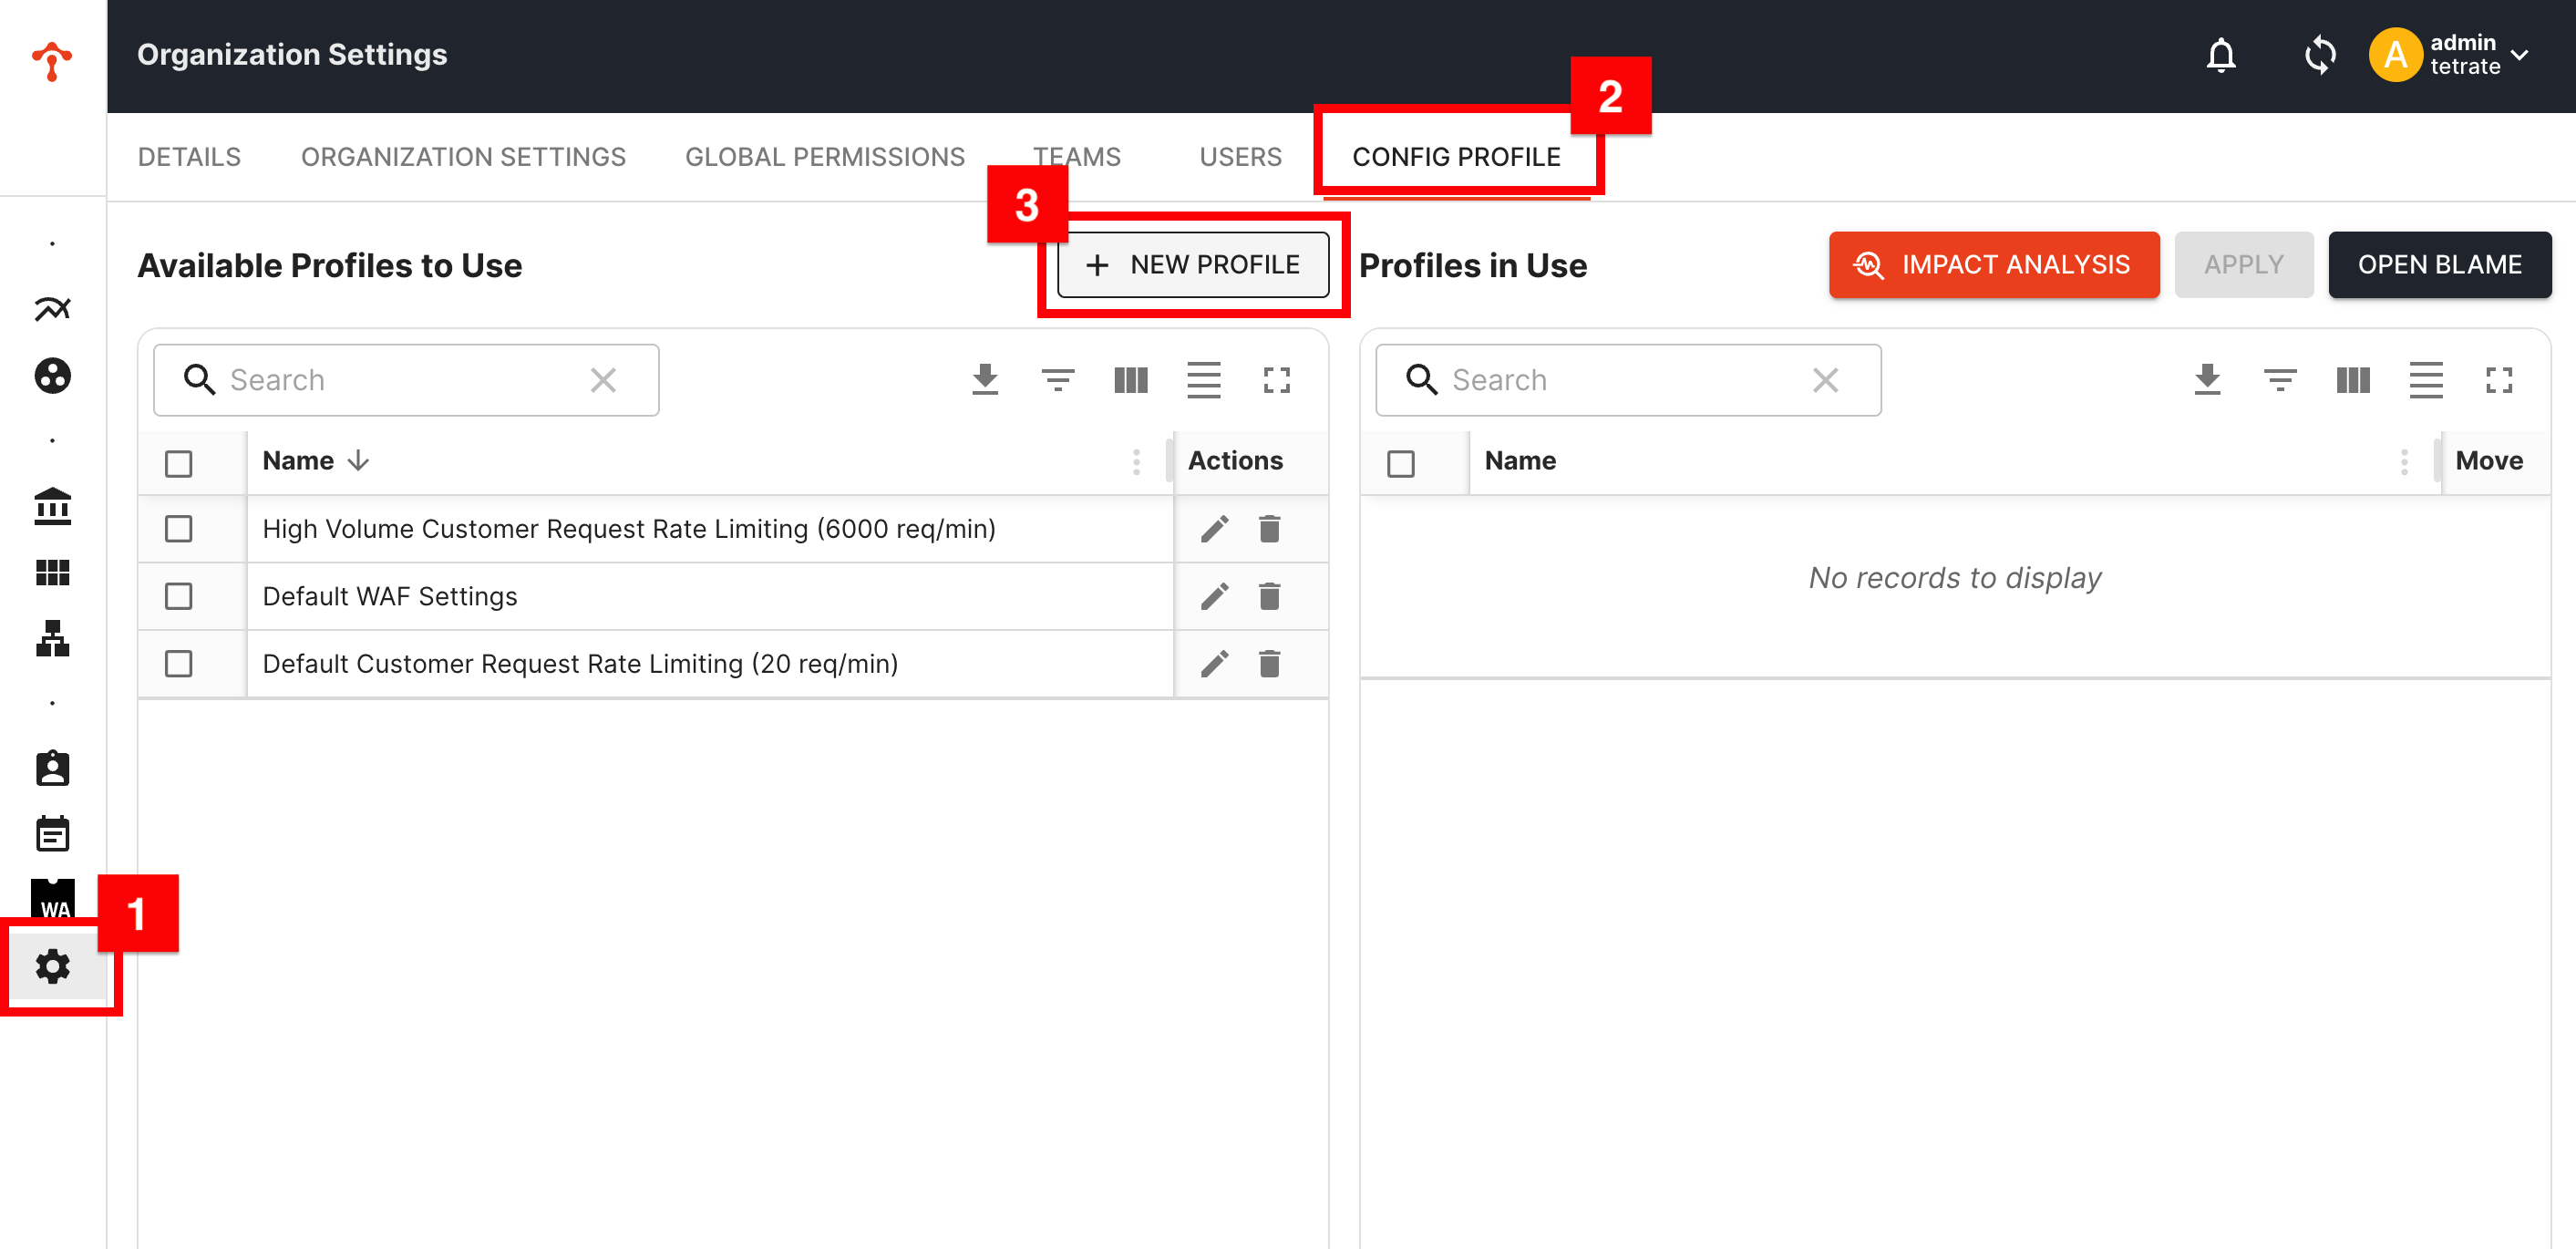Check the Default WAF Settings row
Screen dimensions: 2576x1249
178,597
